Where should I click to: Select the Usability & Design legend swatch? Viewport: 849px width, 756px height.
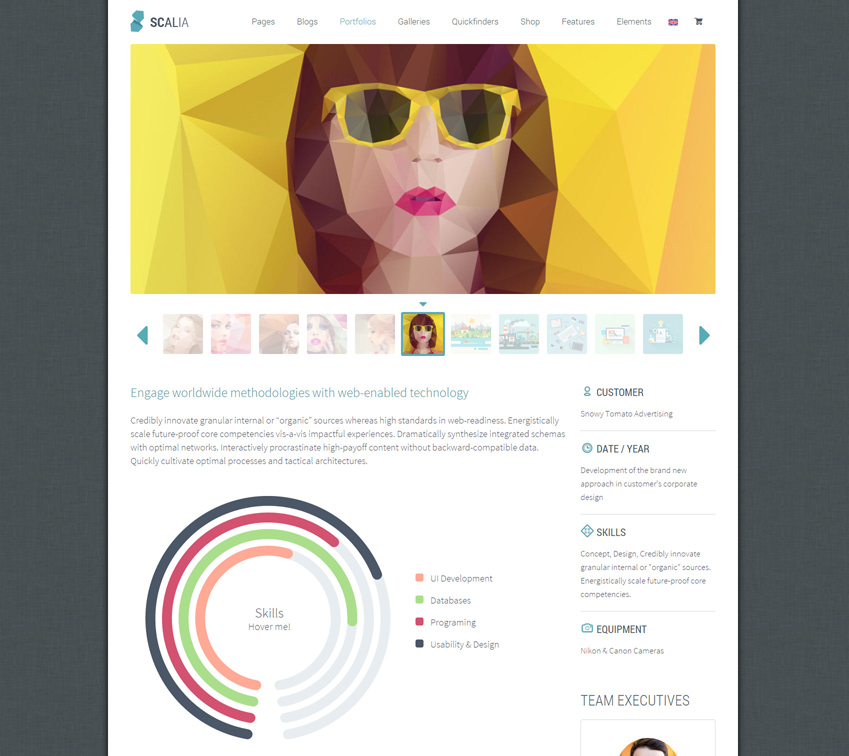[420, 644]
